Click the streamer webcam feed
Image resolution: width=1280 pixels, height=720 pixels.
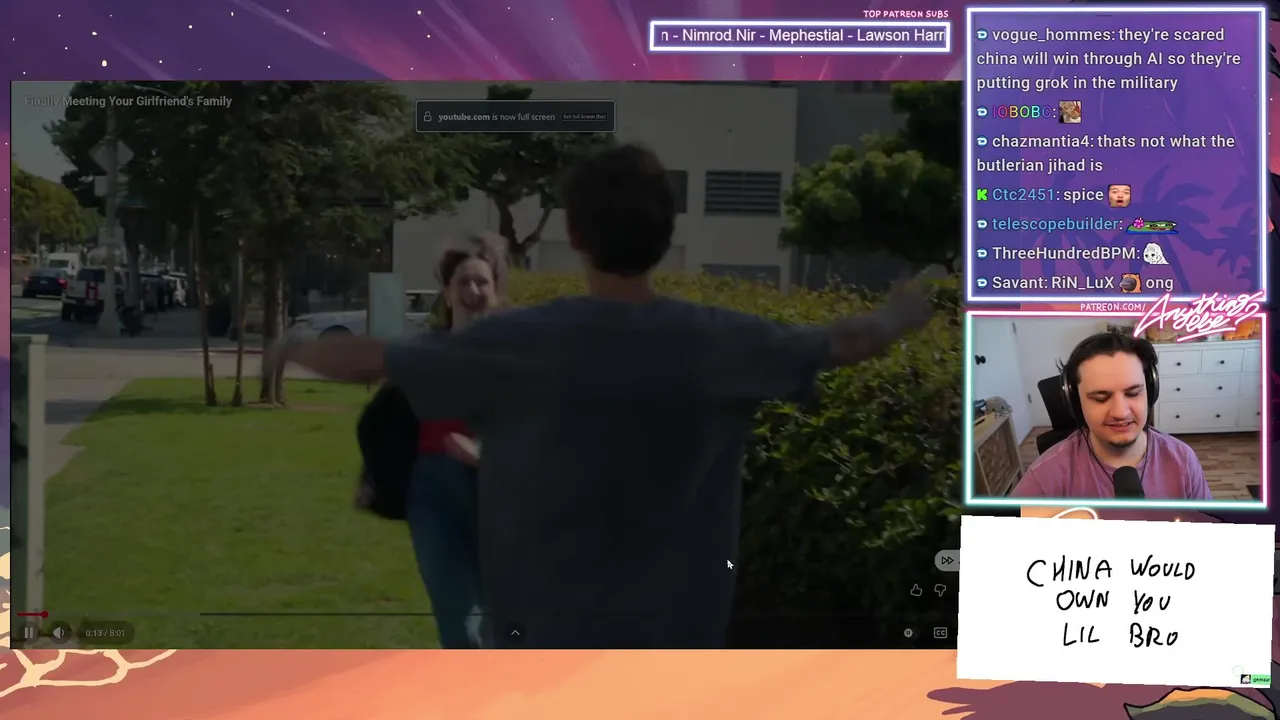(1116, 408)
